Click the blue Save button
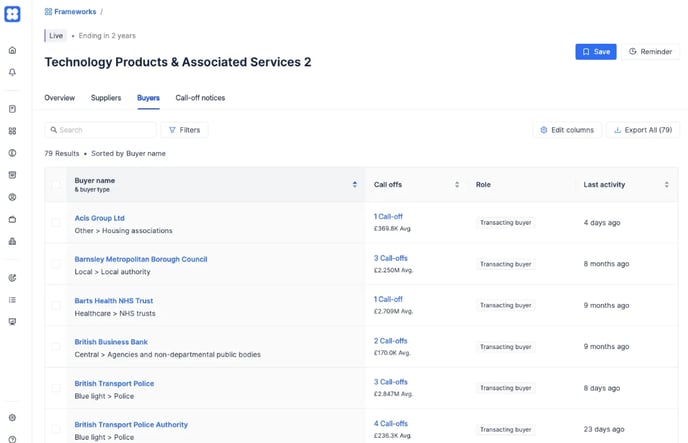Screen dimensions: 688x443 pos(596,52)
